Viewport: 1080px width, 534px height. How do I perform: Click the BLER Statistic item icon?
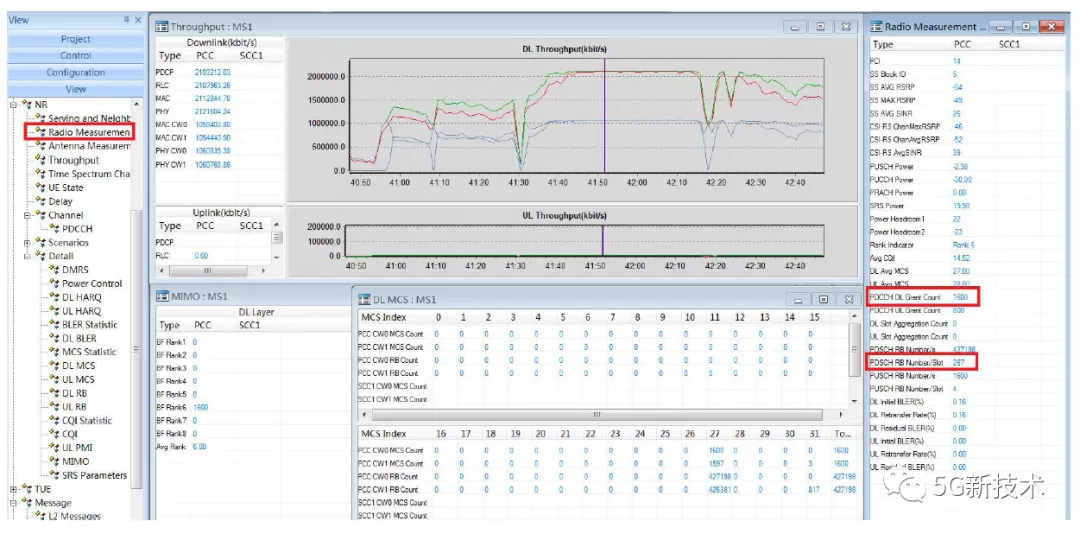coord(54,325)
